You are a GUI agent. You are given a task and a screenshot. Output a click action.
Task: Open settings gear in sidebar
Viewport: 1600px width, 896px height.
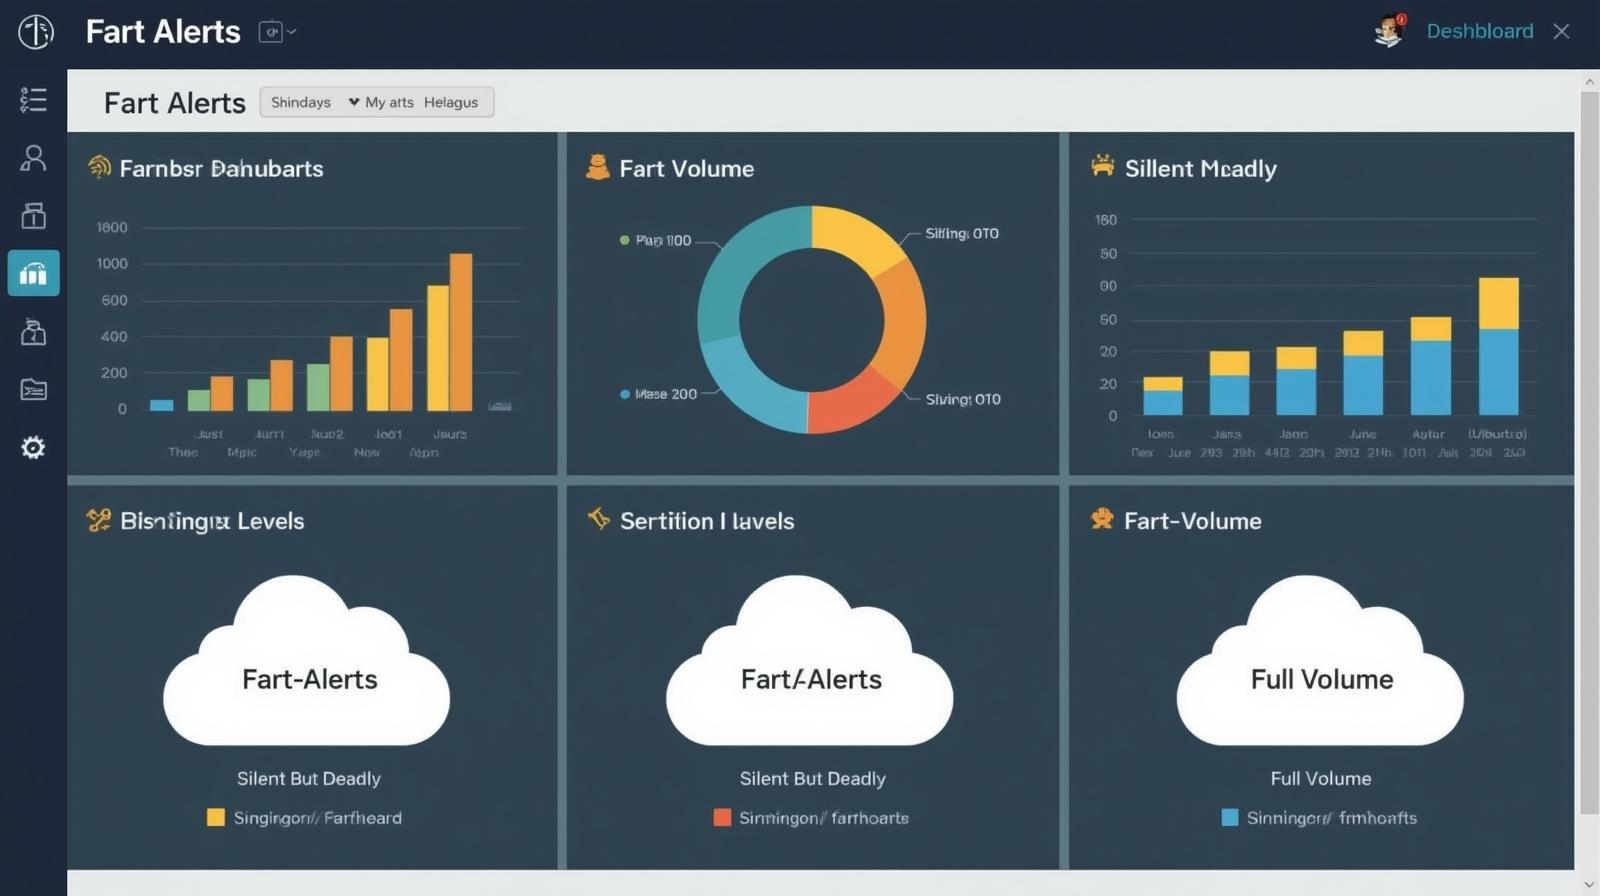(33, 447)
